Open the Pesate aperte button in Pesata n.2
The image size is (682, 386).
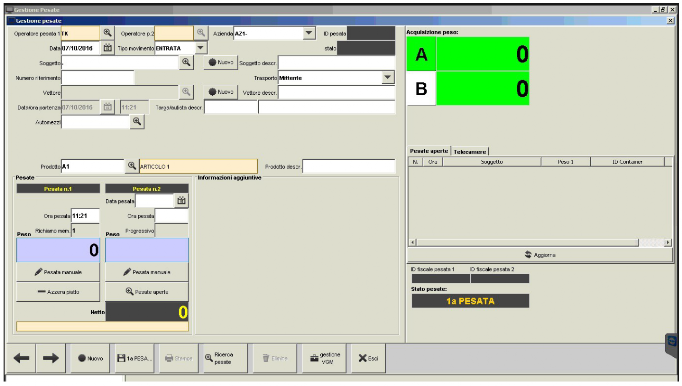[x=147, y=292]
